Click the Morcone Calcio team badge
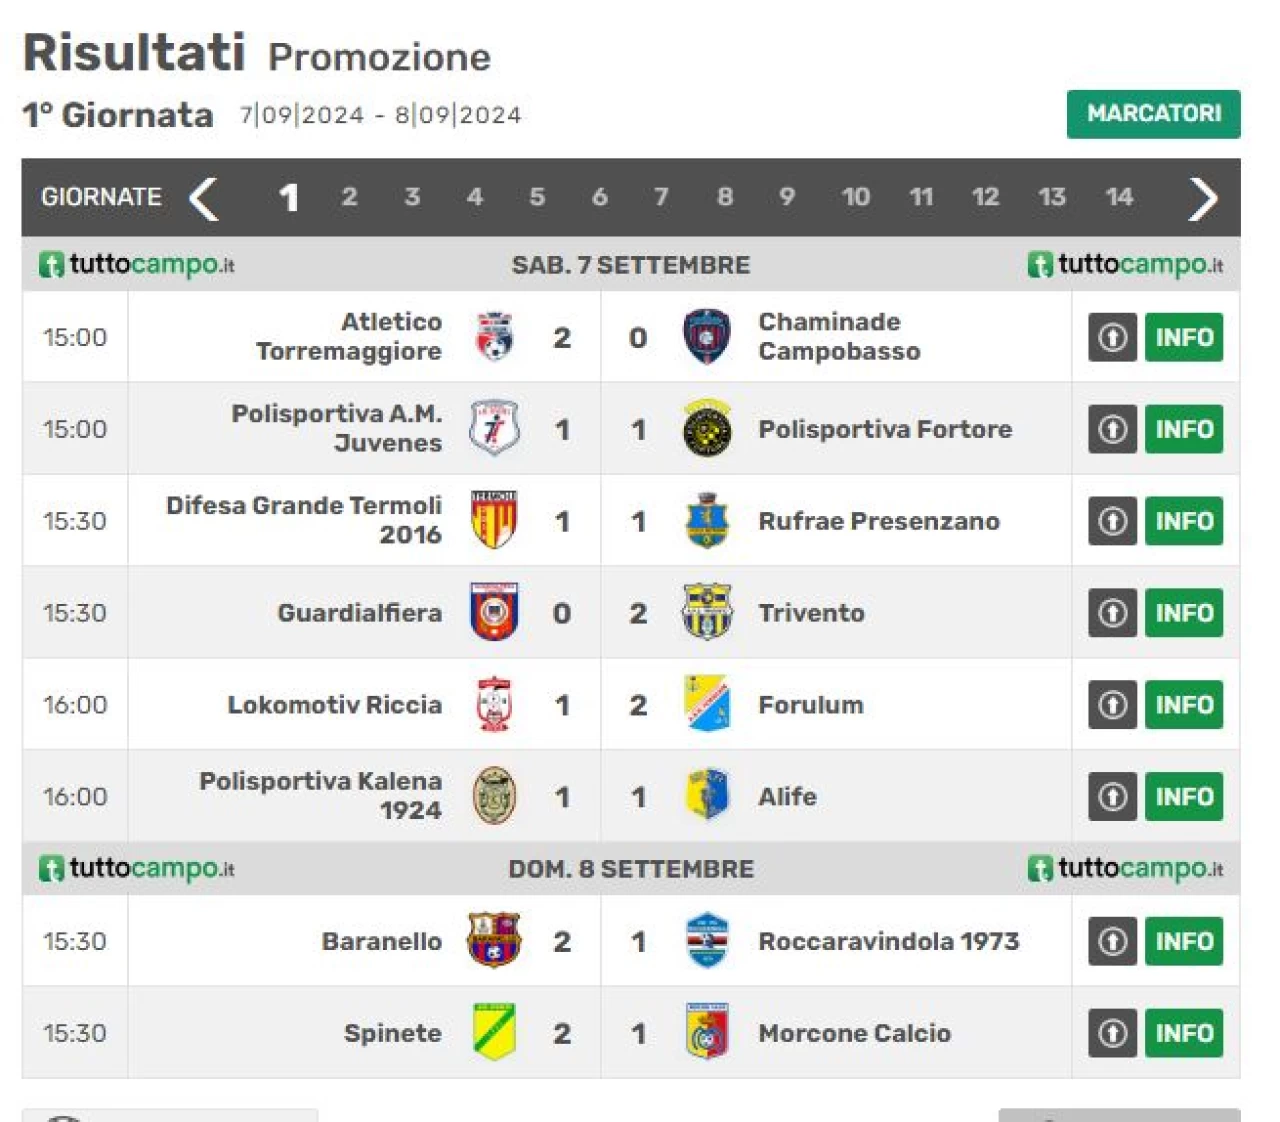The height and width of the screenshot is (1122, 1280). [x=706, y=1032]
